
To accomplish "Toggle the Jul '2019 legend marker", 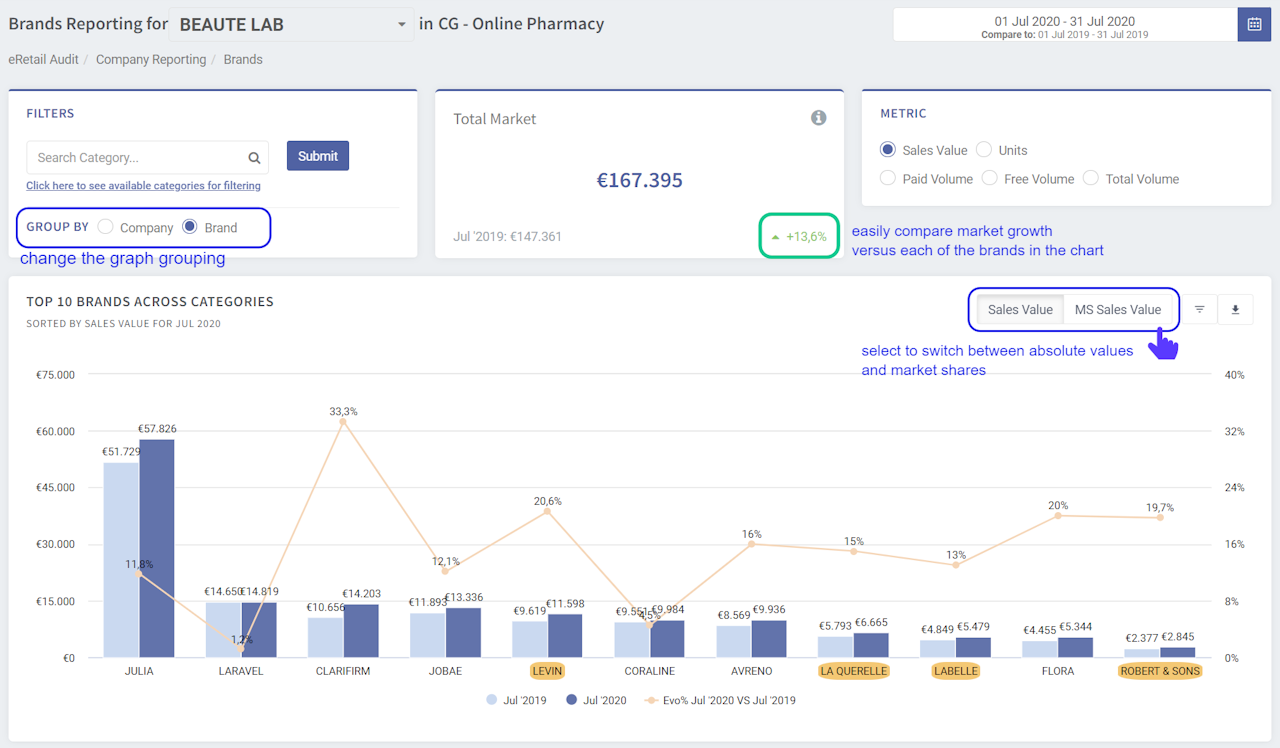I will [x=492, y=700].
